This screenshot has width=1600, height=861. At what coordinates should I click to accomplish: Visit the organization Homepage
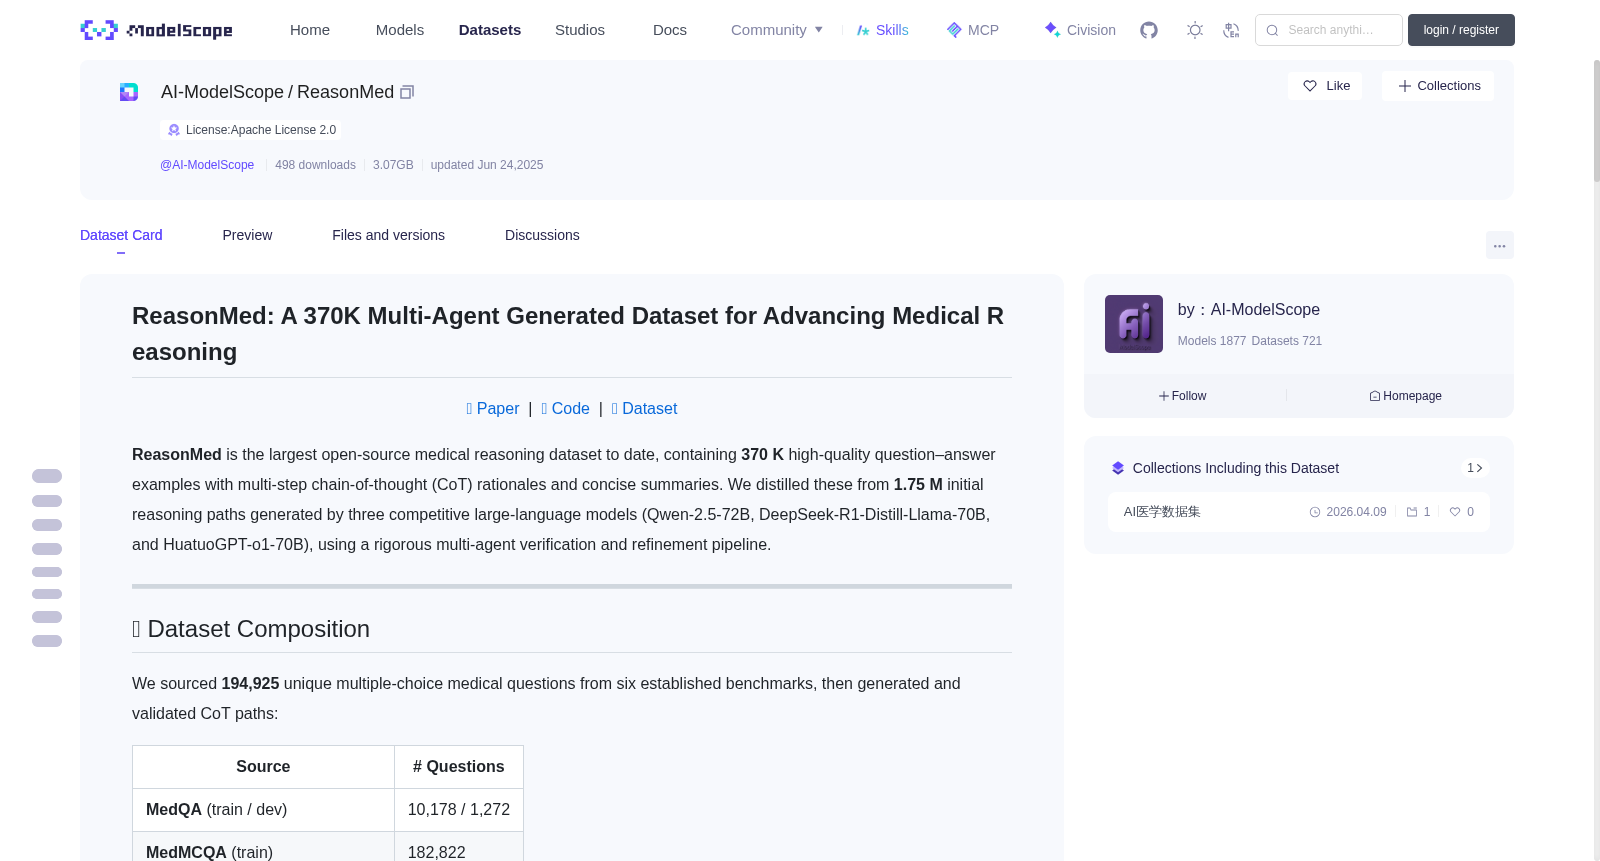click(x=1405, y=396)
